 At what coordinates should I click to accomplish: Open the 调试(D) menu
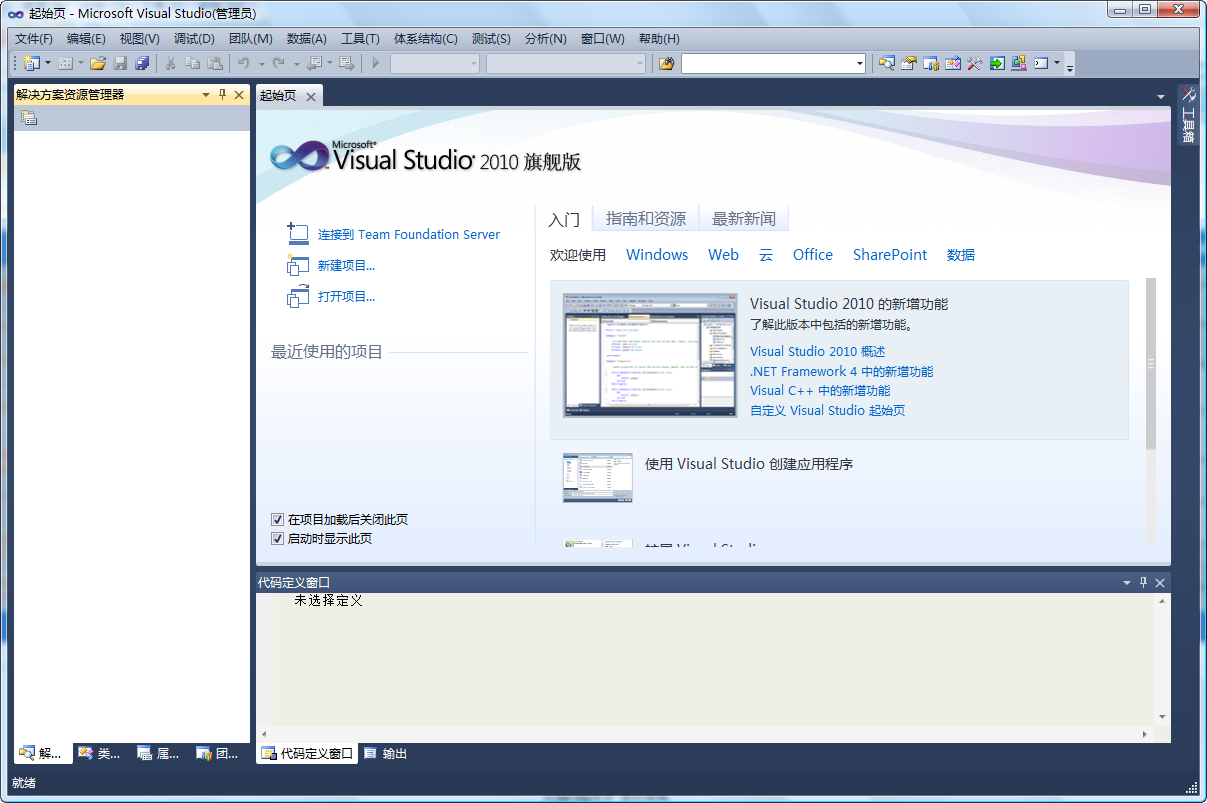[194, 39]
